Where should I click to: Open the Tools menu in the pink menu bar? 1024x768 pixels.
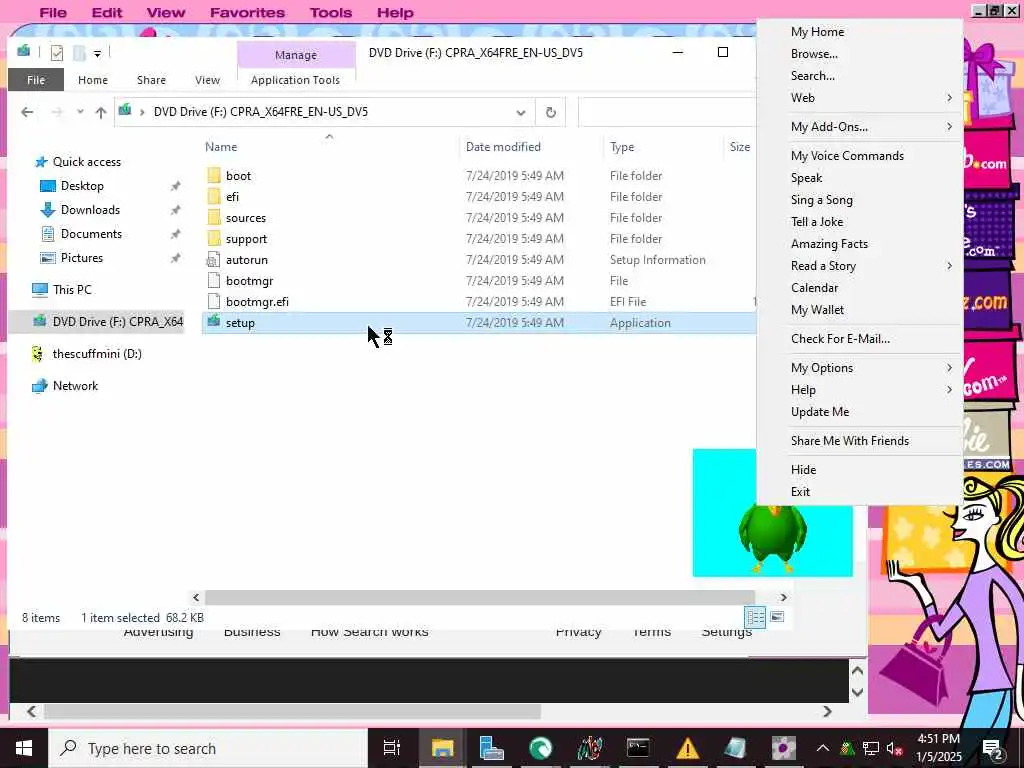click(x=330, y=12)
